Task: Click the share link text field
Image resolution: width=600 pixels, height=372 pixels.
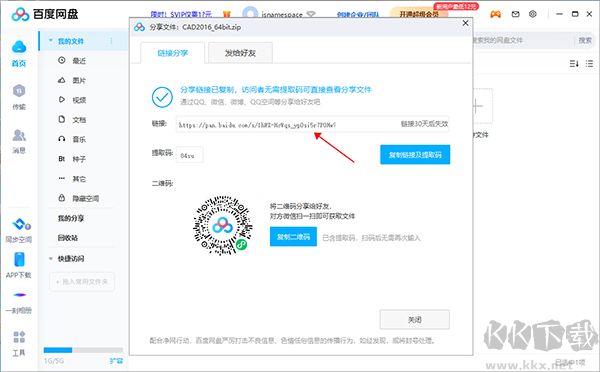Action: 312,124
